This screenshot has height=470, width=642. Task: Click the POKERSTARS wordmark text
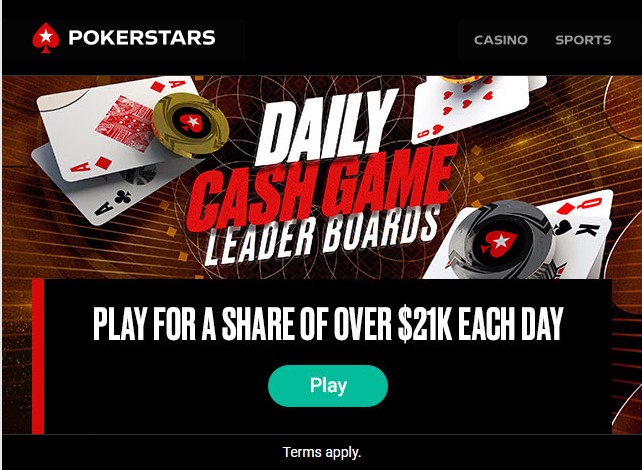pyautogui.click(x=142, y=38)
